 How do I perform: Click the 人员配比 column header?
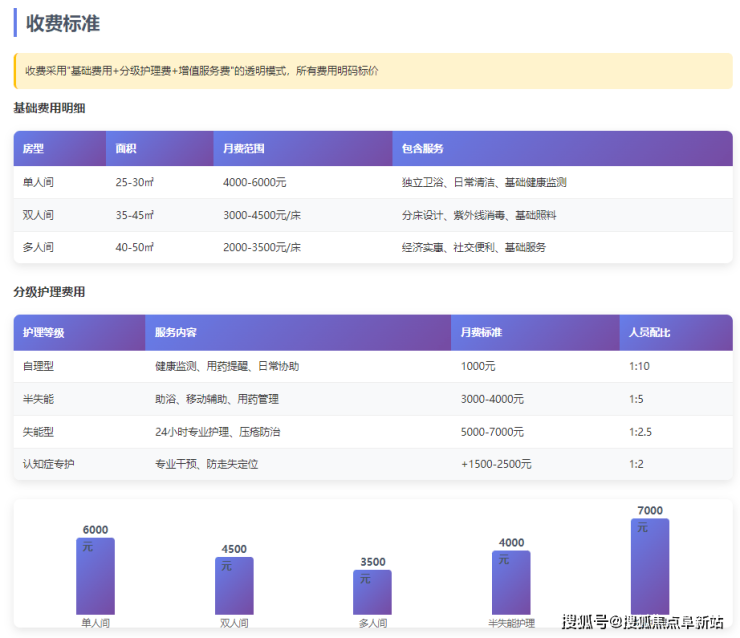click(x=649, y=332)
